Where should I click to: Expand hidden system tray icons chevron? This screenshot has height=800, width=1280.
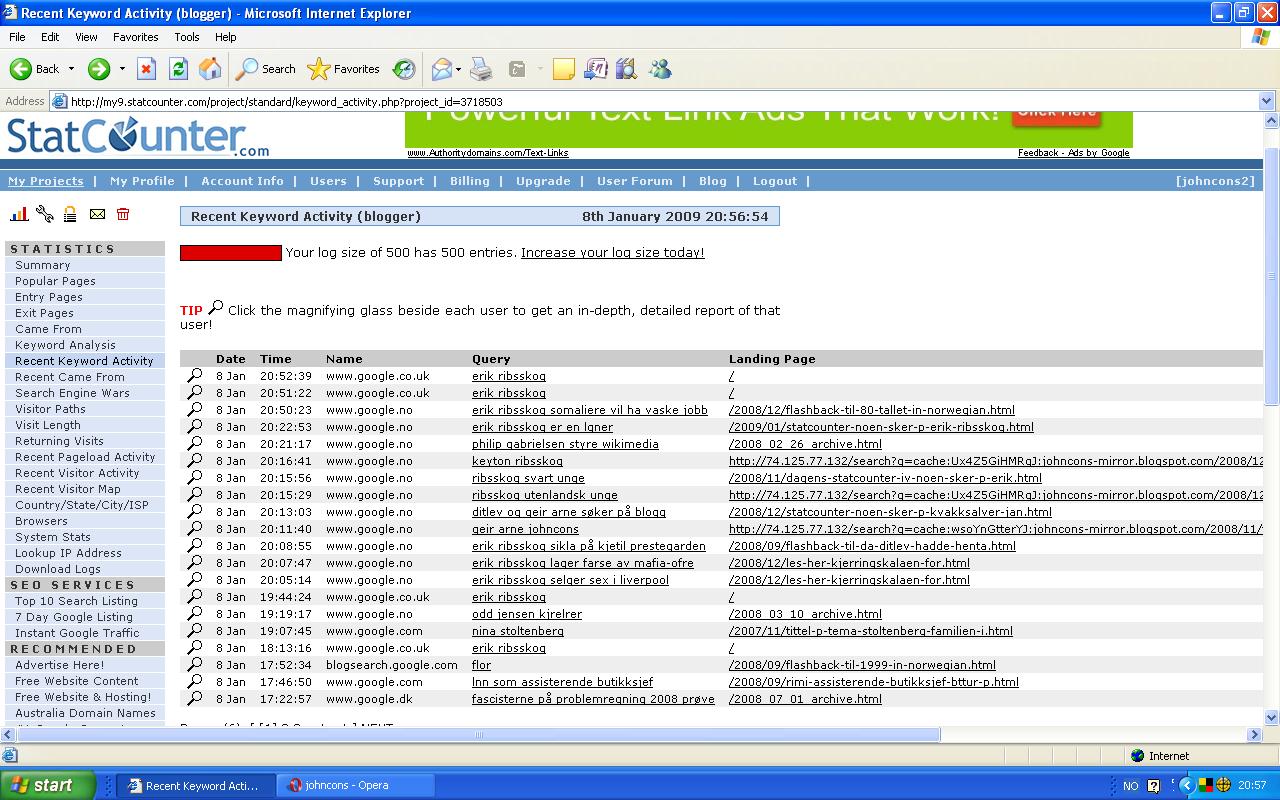pos(1187,785)
